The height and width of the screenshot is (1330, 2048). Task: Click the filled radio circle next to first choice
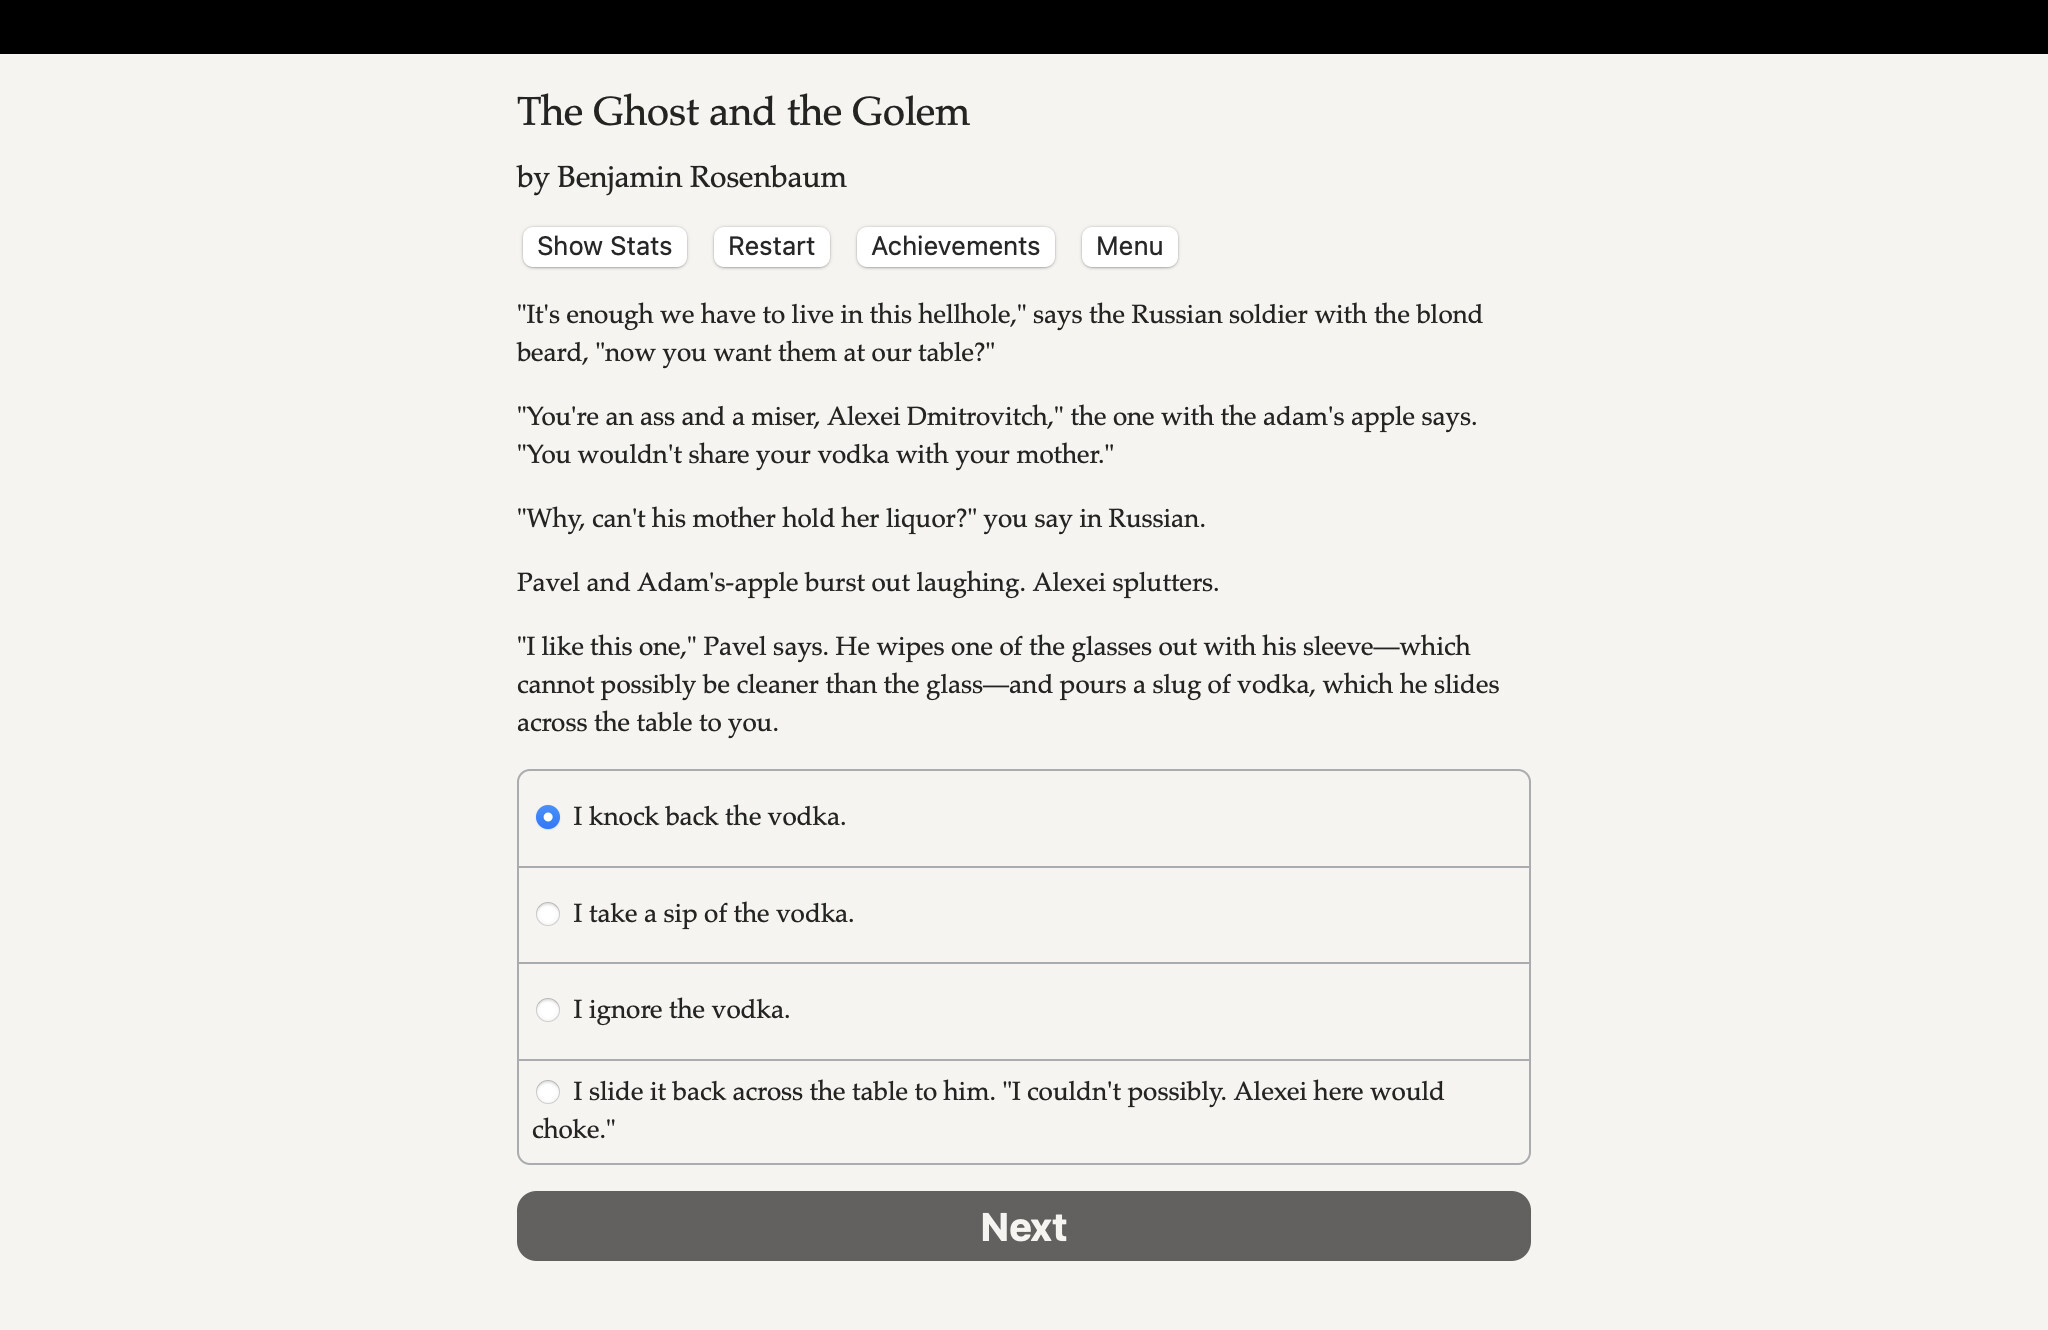548,817
